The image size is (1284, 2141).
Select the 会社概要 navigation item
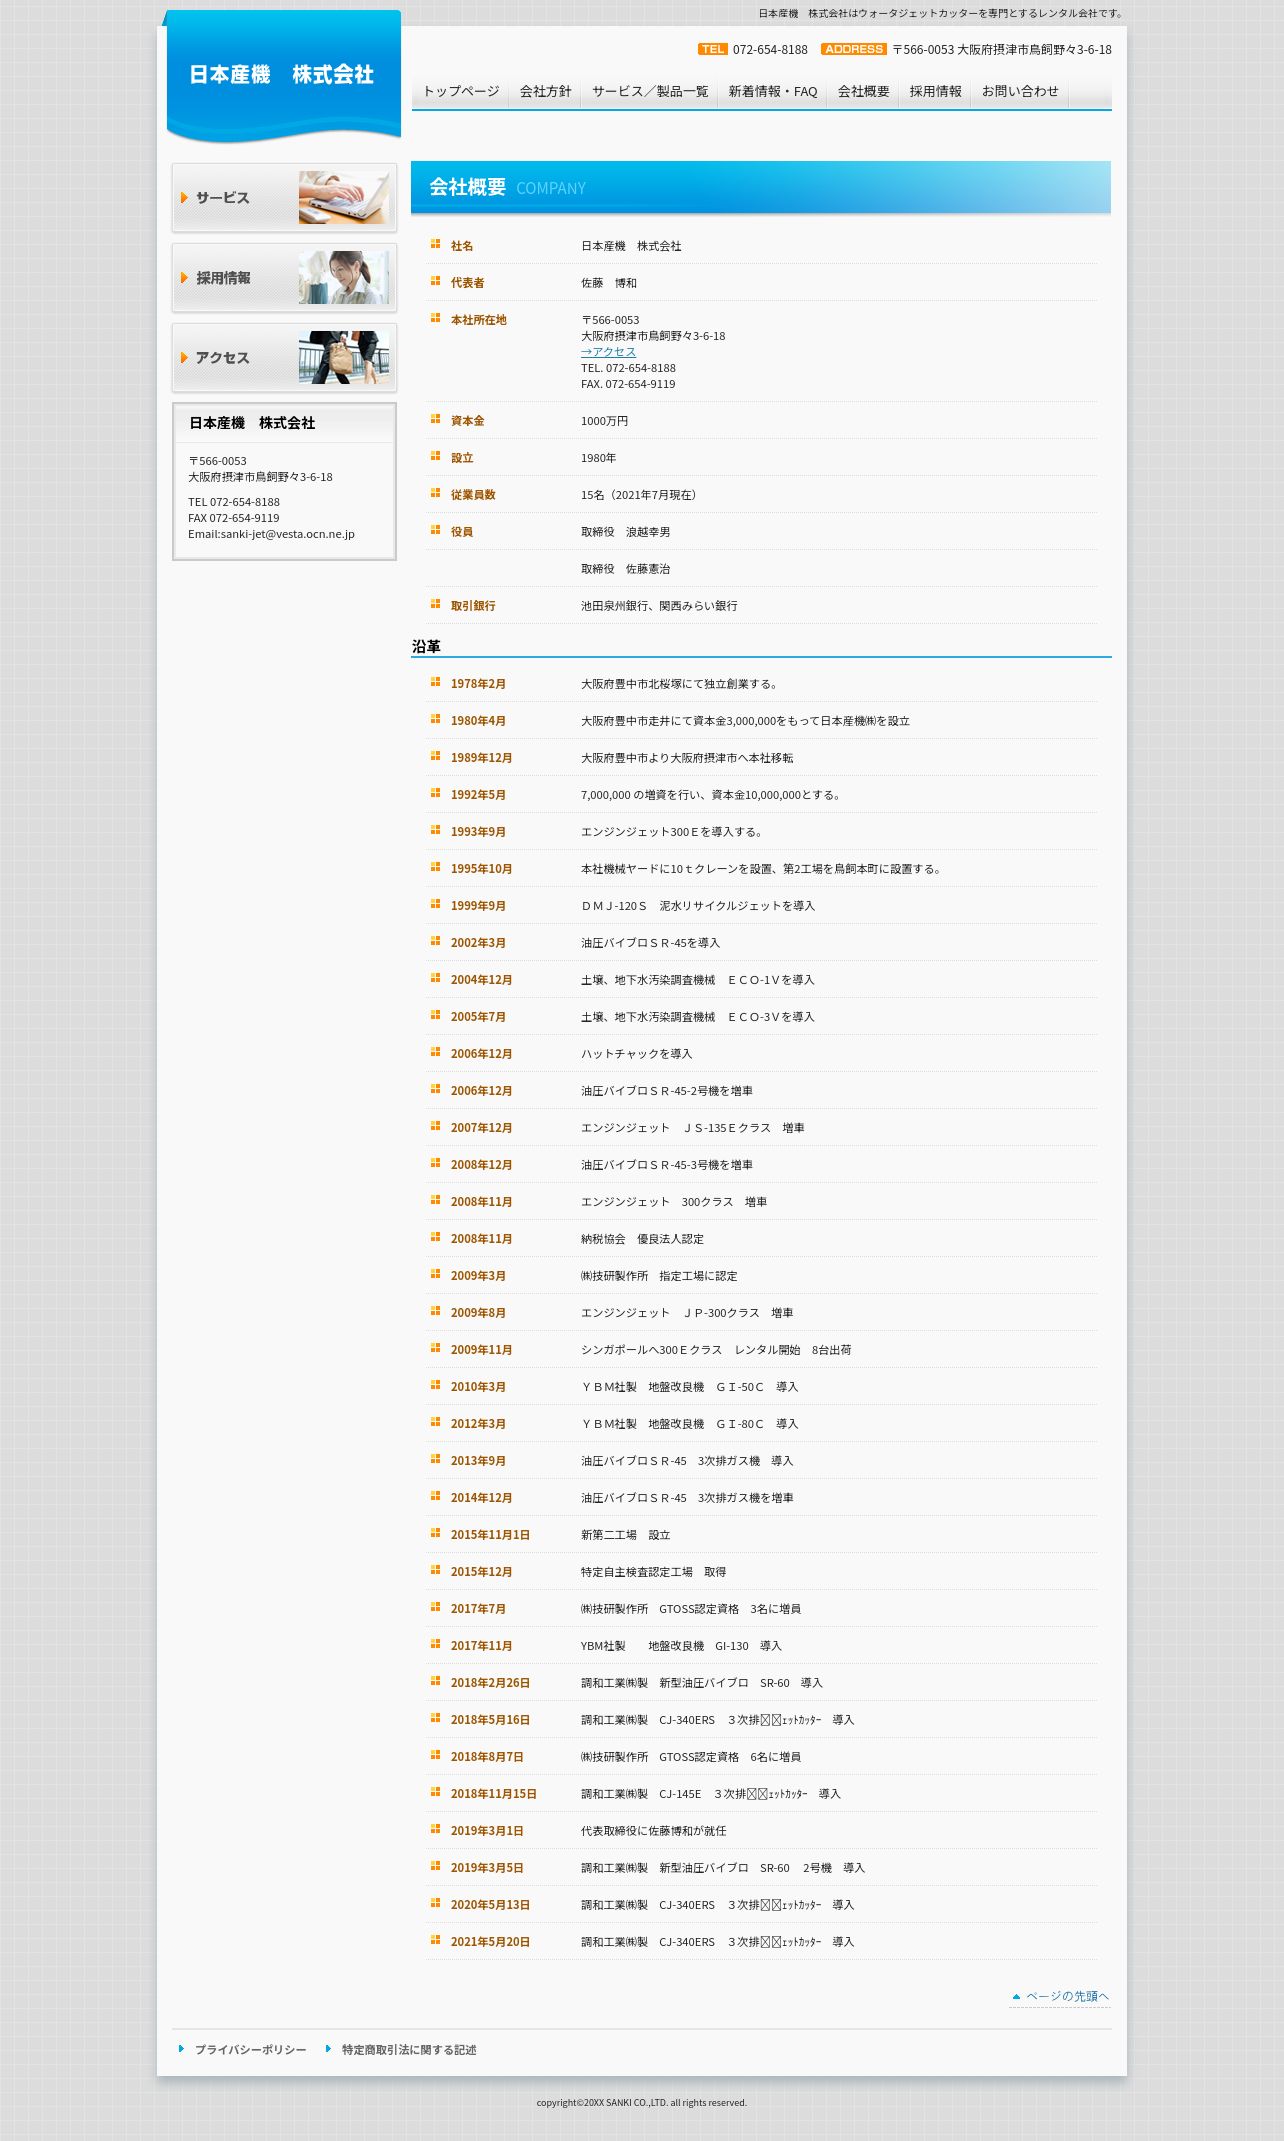click(x=864, y=91)
